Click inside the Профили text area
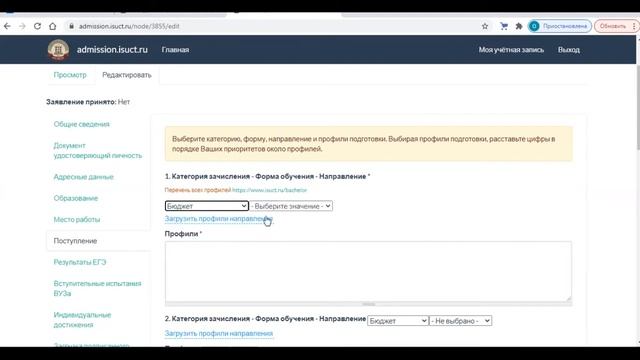The image size is (640, 360). click(x=368, y=271)
